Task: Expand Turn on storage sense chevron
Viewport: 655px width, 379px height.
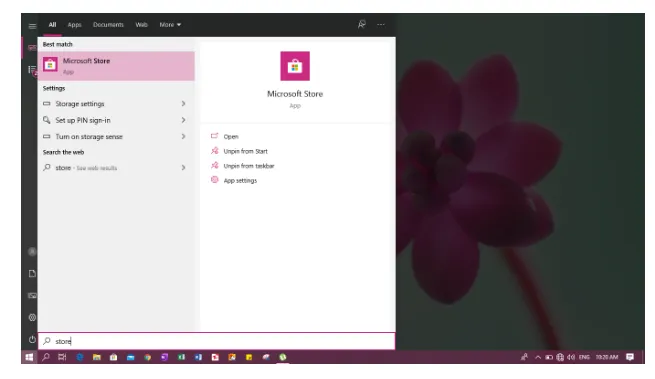Action: click(183, 136)
